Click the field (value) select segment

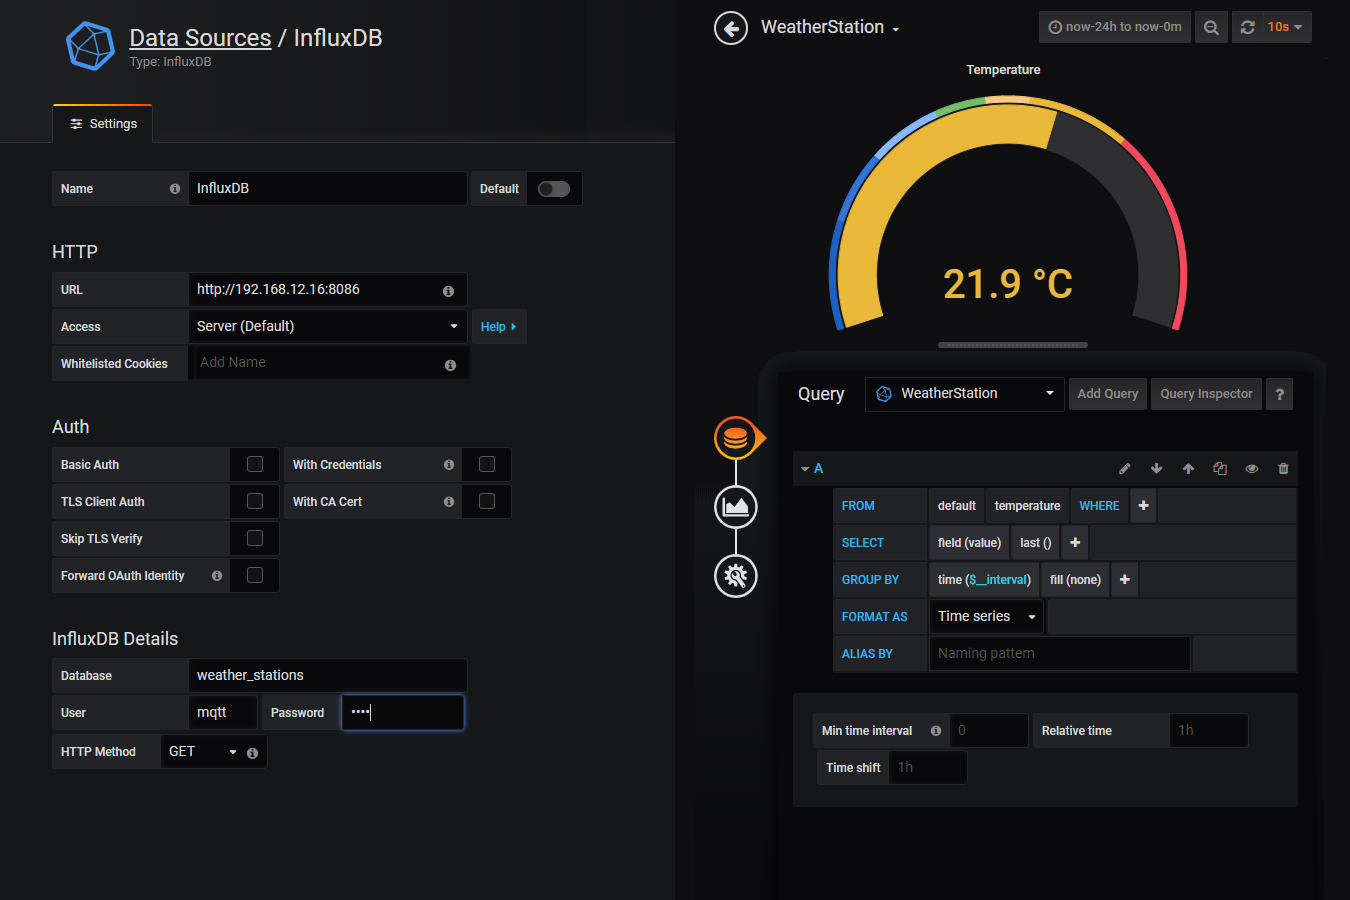tap(969, 543)
